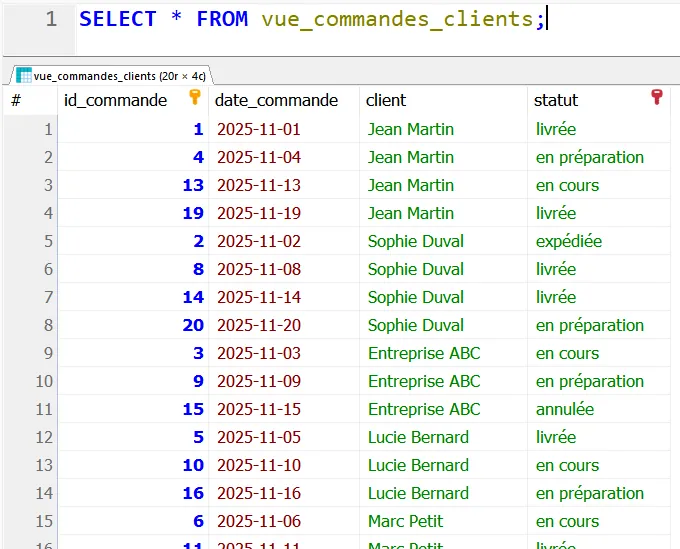Viewport: 680px width, 549px height.
Task: Open the vue_commandes_clients result tab
Action: [111, 76]
